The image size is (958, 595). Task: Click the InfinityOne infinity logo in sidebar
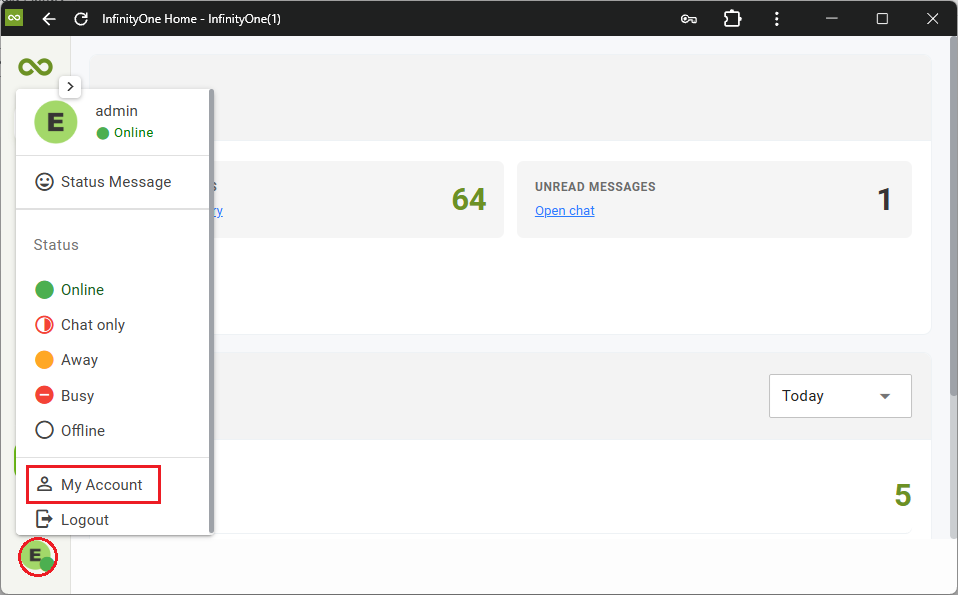pyautogui.click(x=35, y=67)
